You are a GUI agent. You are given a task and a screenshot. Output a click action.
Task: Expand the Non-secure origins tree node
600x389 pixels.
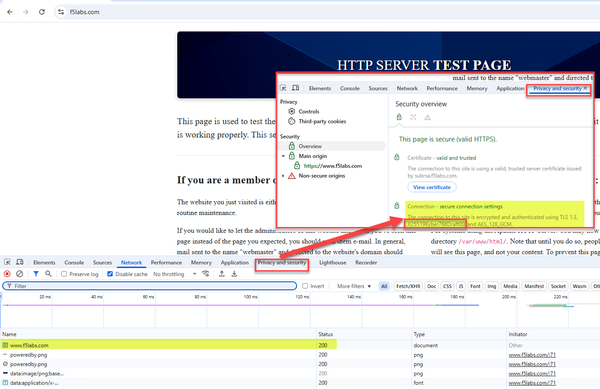283,176
